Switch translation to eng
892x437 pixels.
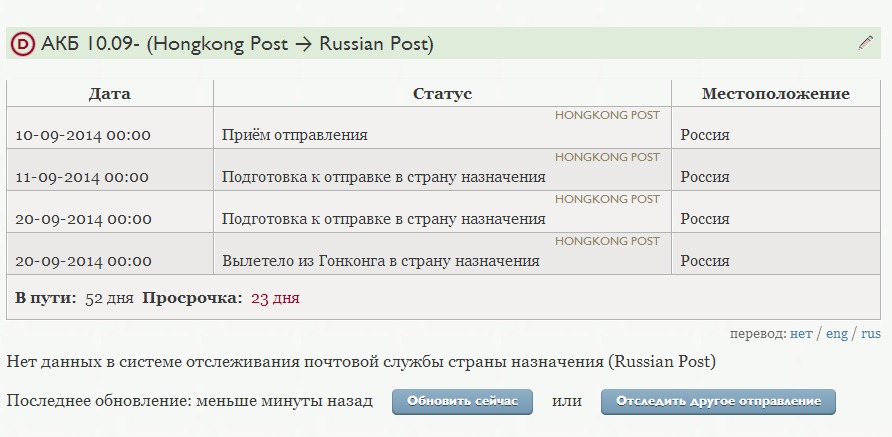(837, 334)
